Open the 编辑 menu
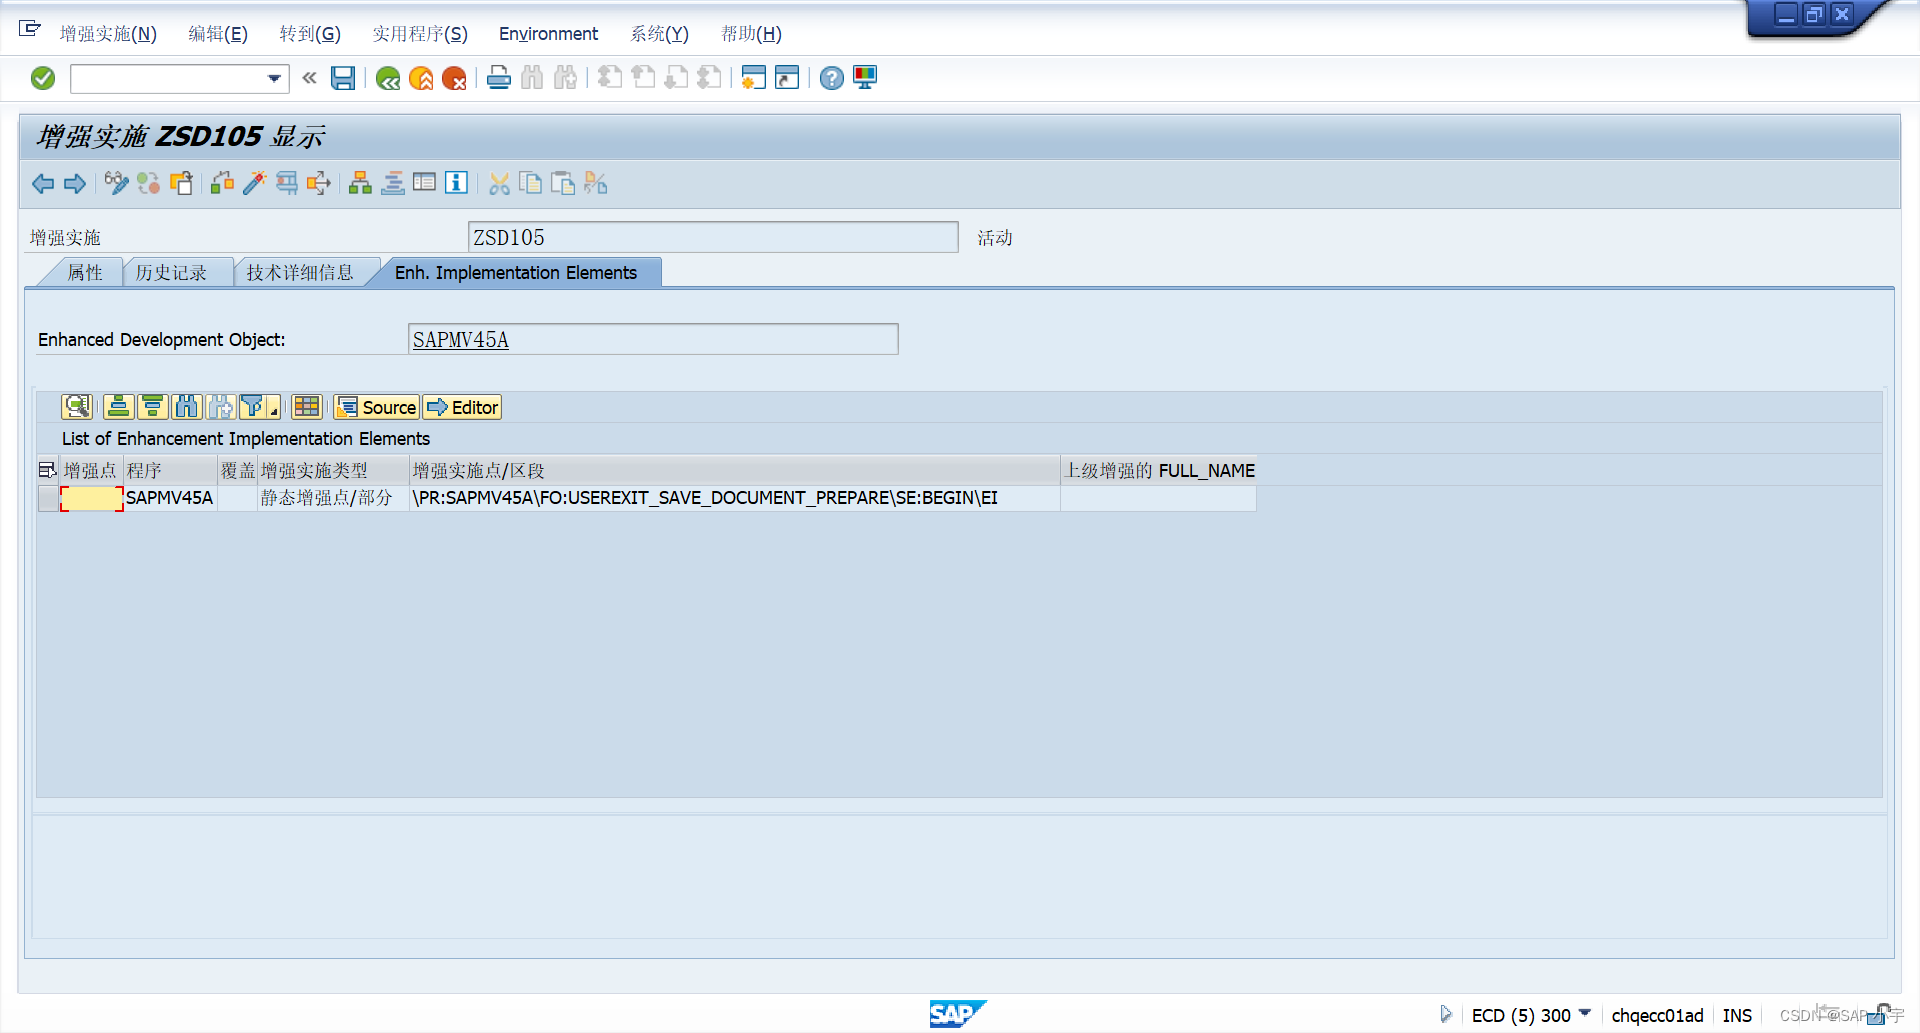Image resolution: width=1920 pixels, height=1033 pixels. click(218, 34)
